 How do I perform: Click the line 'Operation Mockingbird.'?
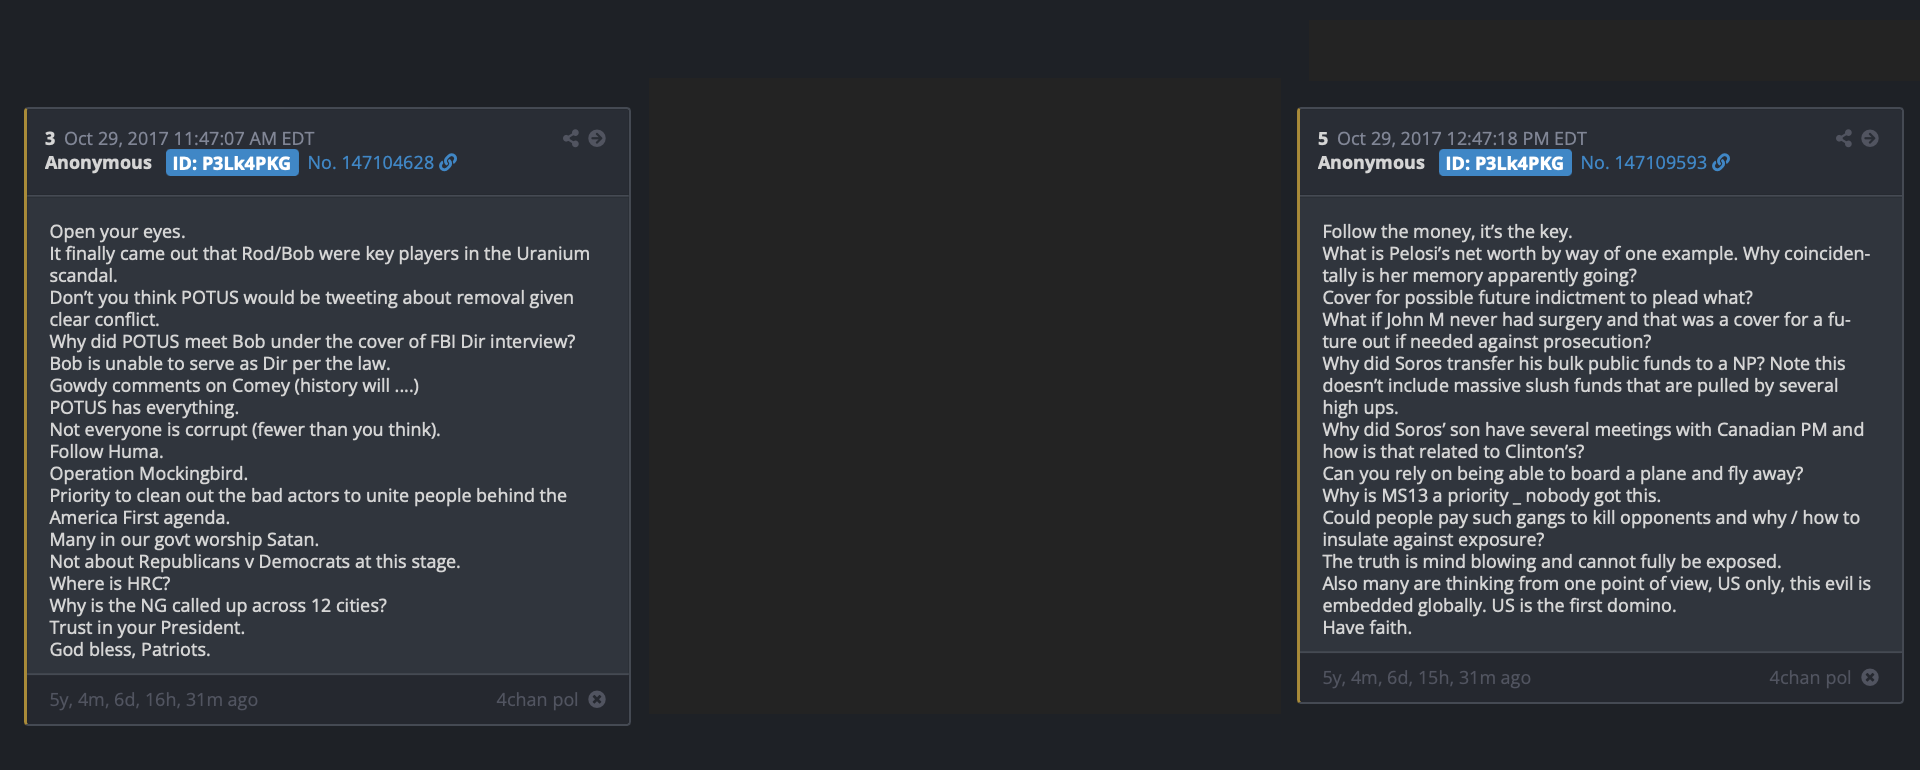click(x=149, y=473)
